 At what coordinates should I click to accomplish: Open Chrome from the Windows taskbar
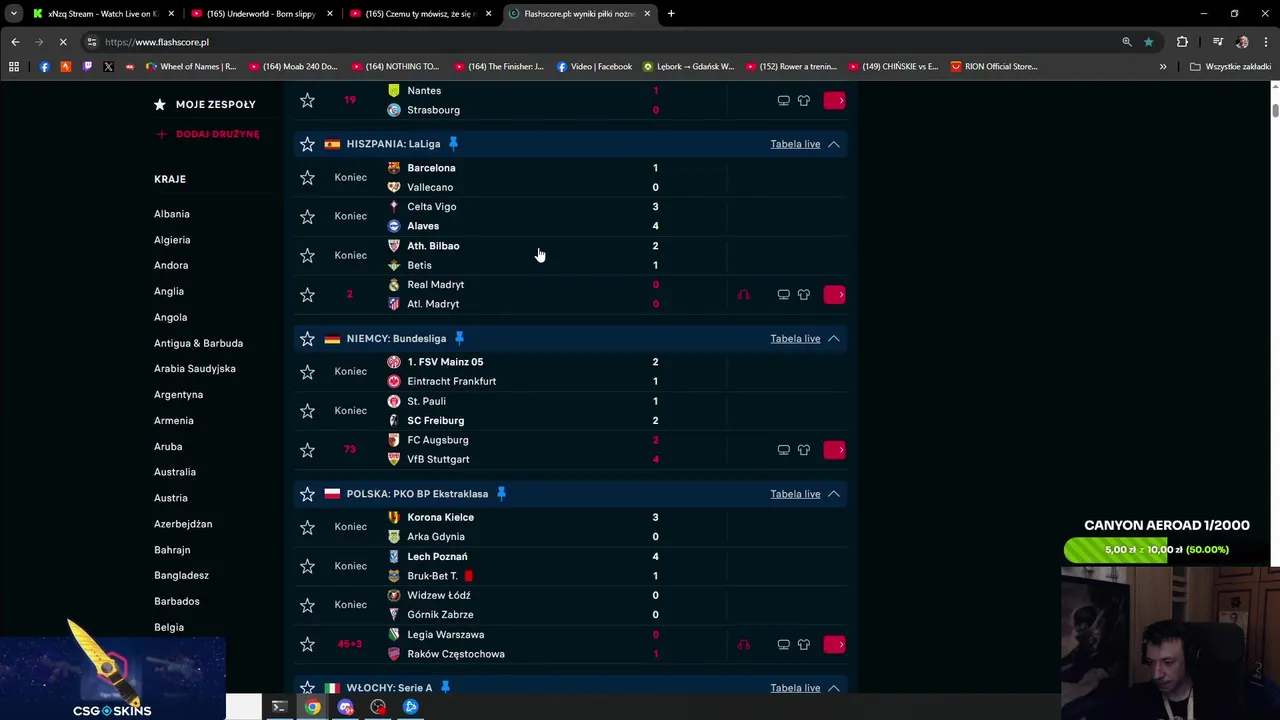(313, 707)
